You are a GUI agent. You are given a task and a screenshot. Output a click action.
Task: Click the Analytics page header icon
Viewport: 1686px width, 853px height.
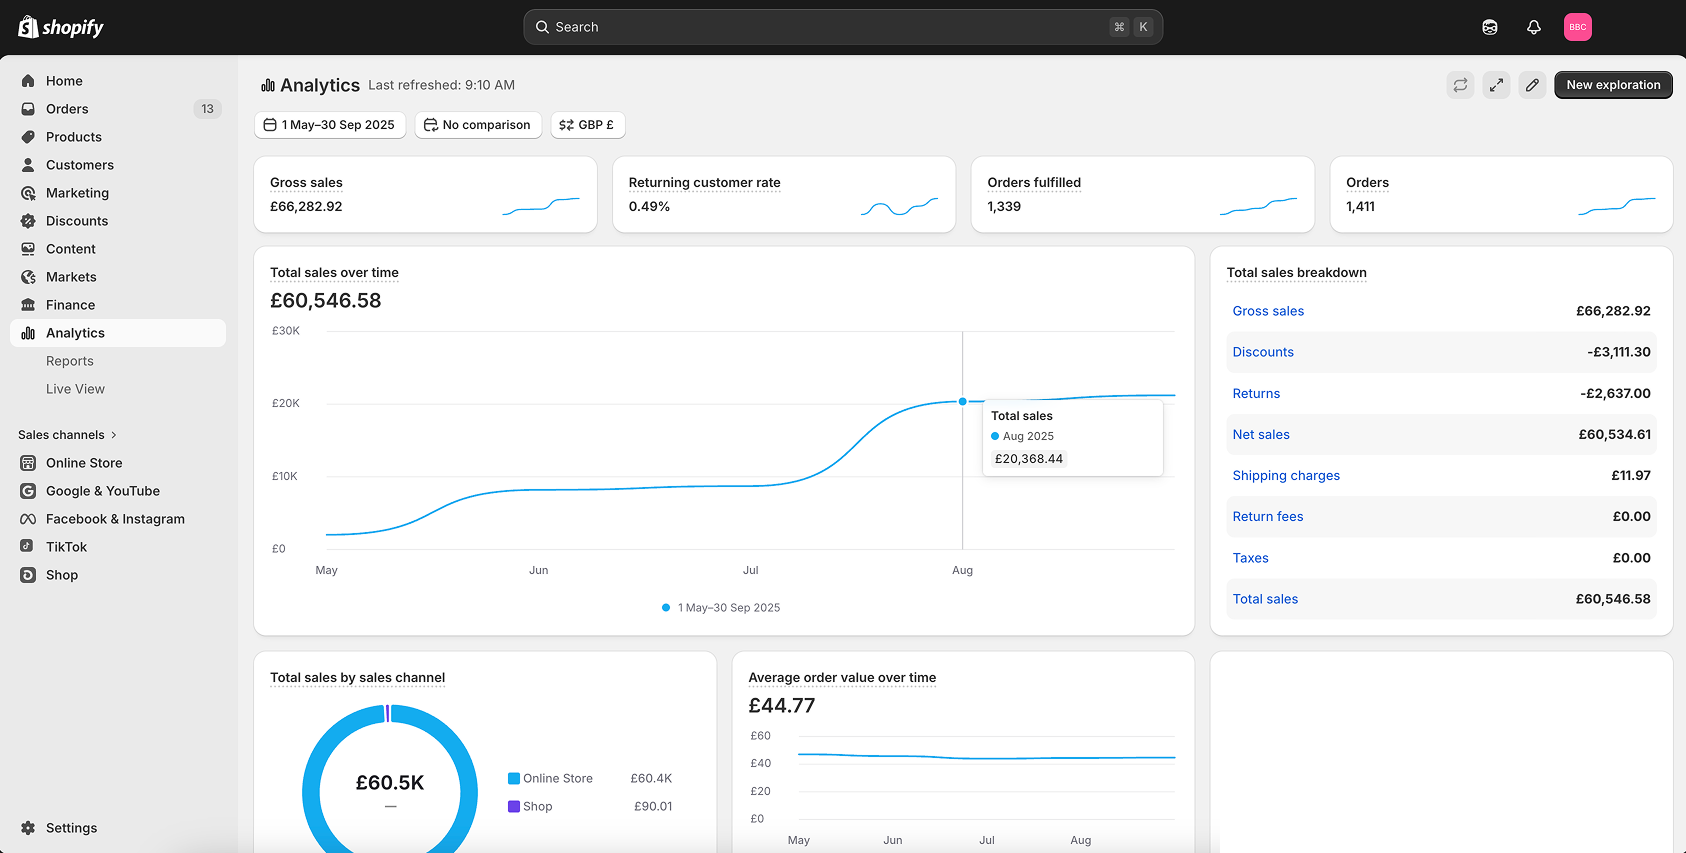coord(268,85)
